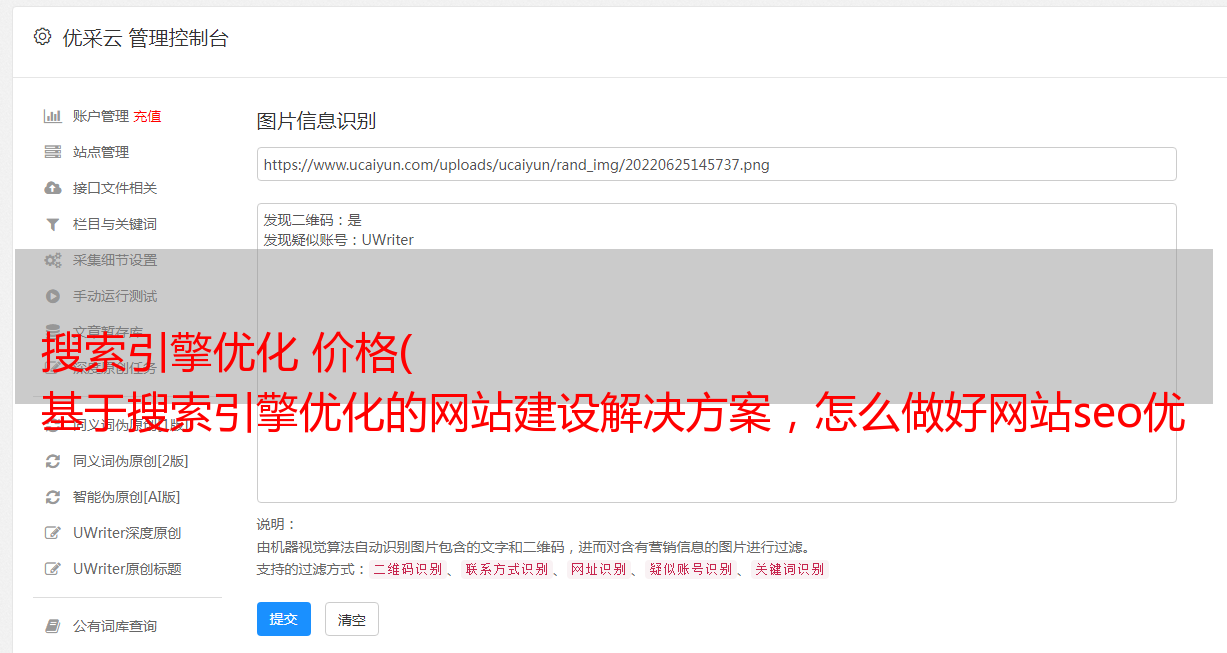
Task: Click the server icon for 站点管理
Action: point(53,152)
